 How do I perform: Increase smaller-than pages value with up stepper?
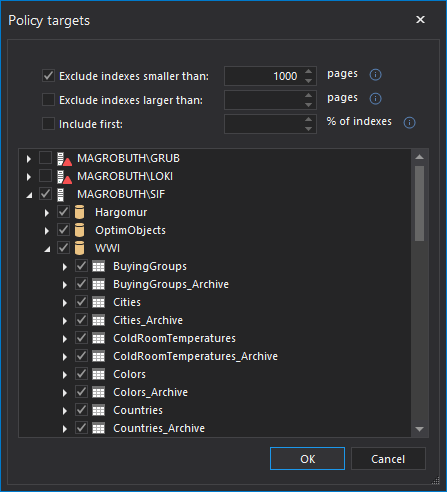309,72
